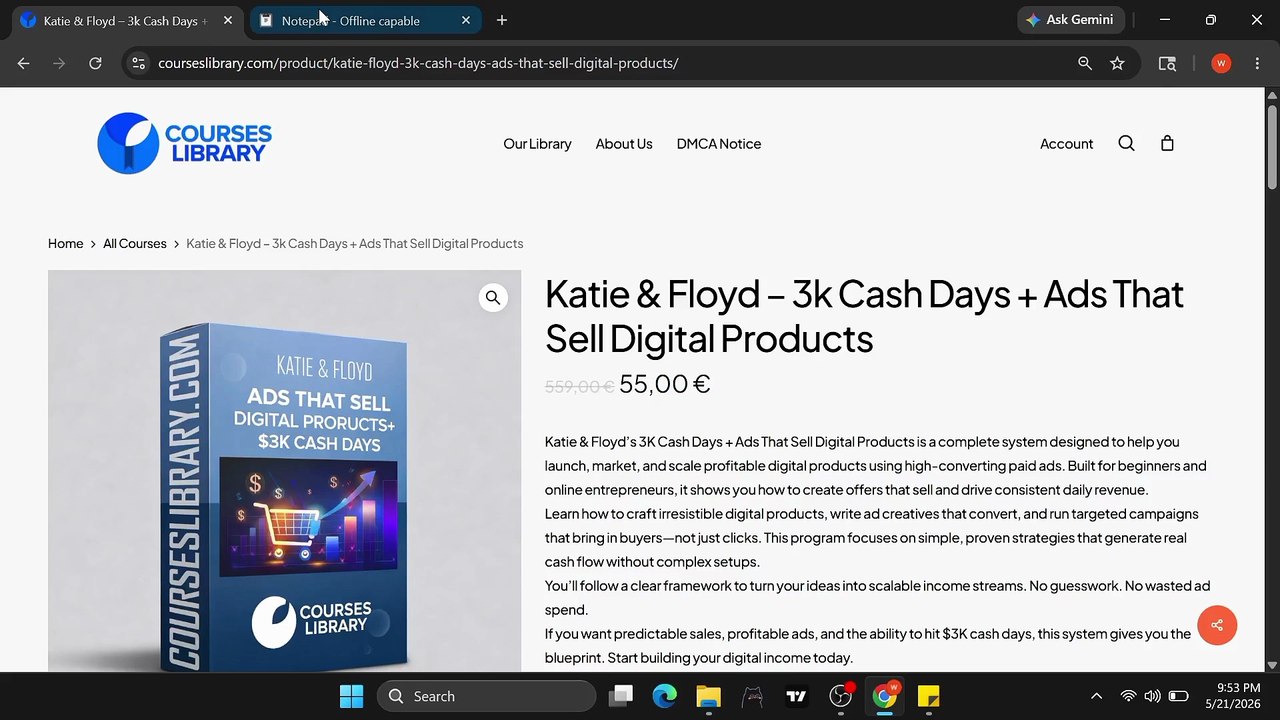This screenshot has width=1280, height=720.
Task: Open the cat icon app on taskbar
Action: 752,696
